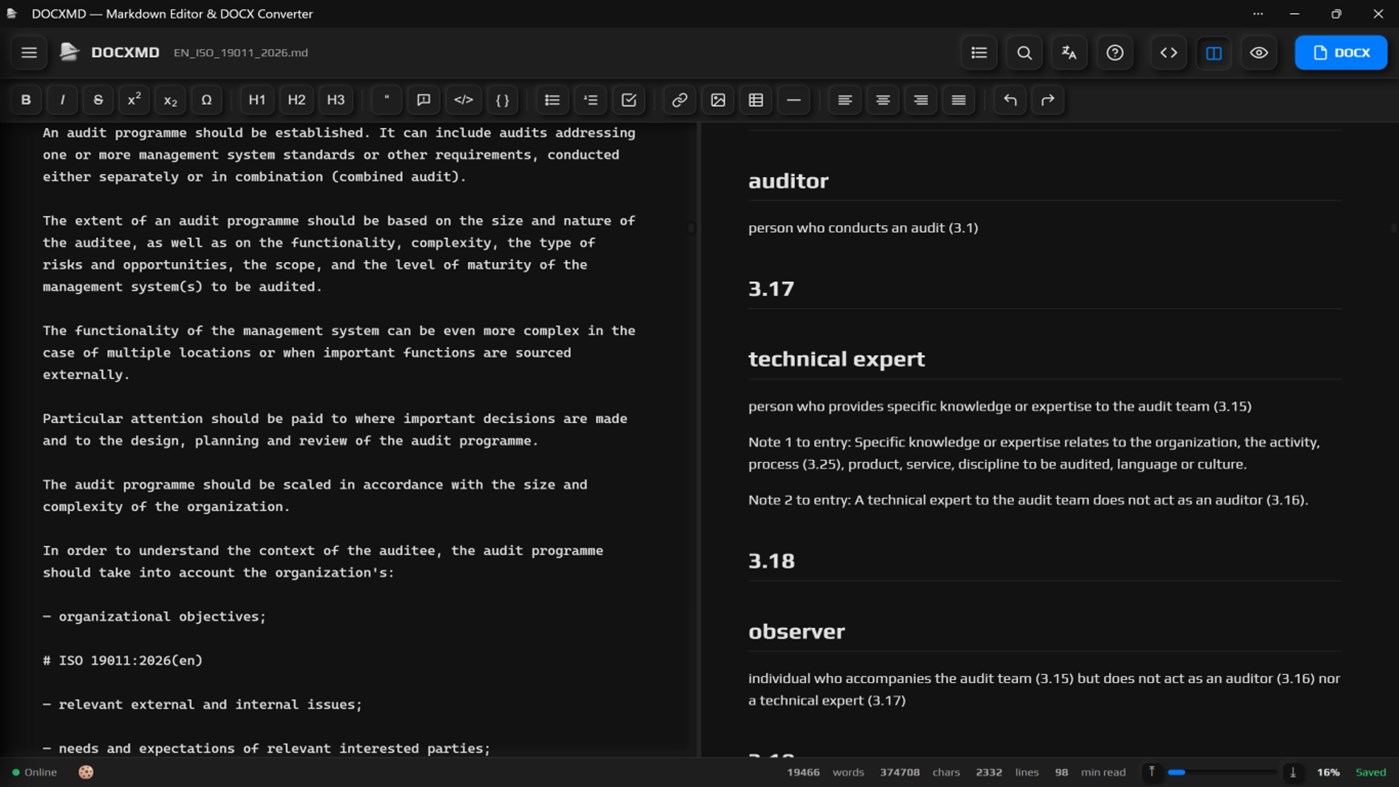Insert inline code
The width and height of the screenshot is (1399, 787).
point(463,100)
